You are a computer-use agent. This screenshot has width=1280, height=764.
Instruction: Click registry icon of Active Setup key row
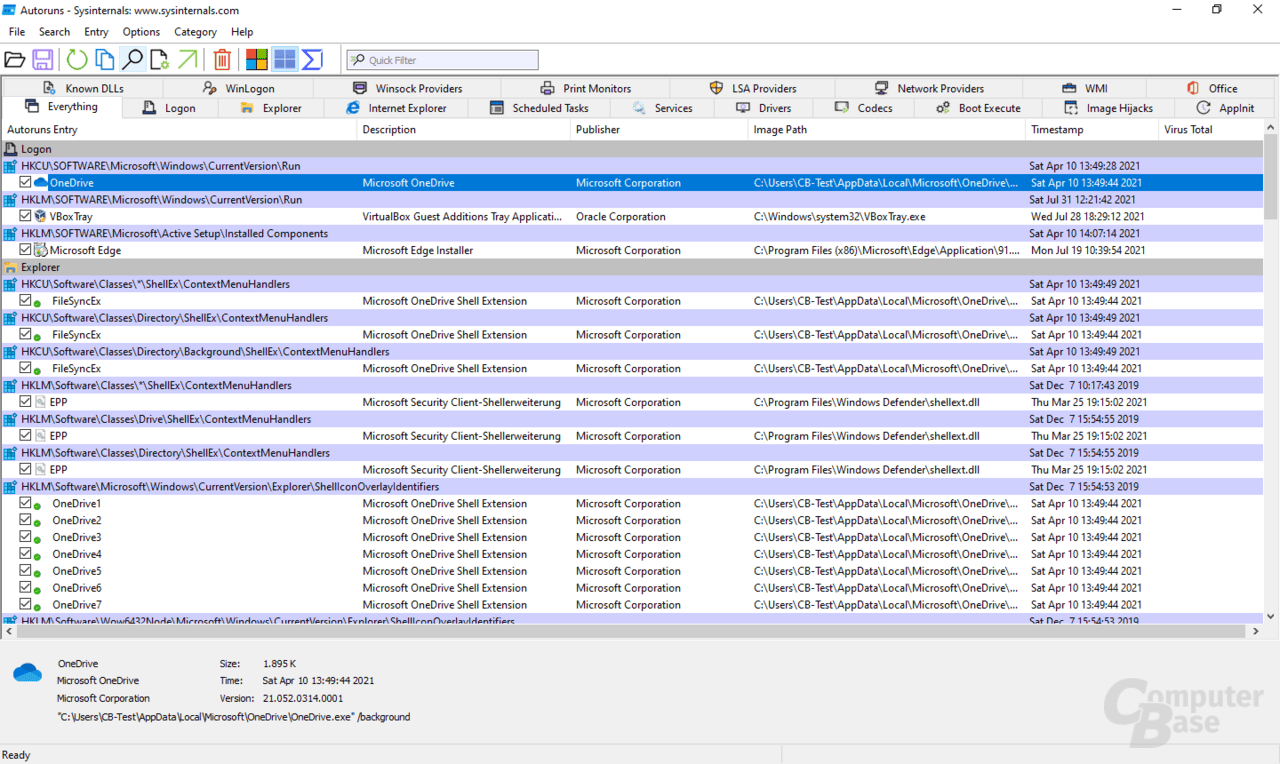(10, 233)
